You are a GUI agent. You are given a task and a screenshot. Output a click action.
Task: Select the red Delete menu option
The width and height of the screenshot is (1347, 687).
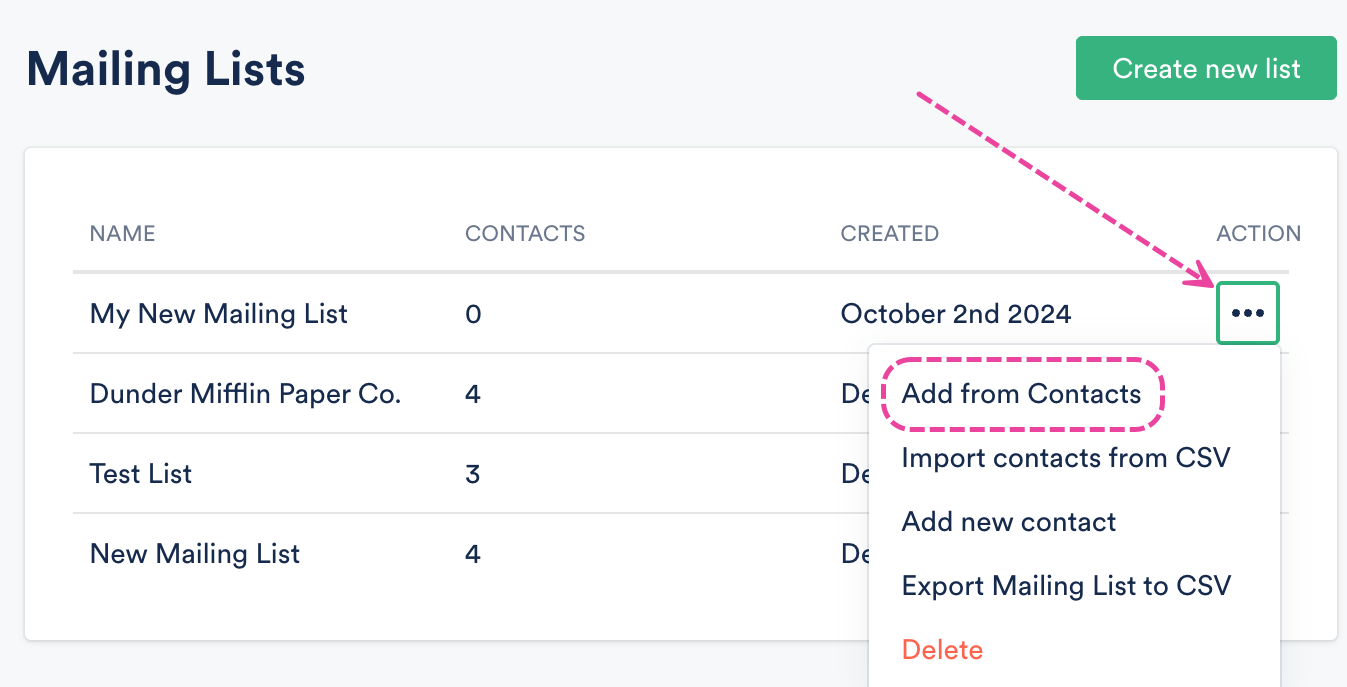(942, 650)
